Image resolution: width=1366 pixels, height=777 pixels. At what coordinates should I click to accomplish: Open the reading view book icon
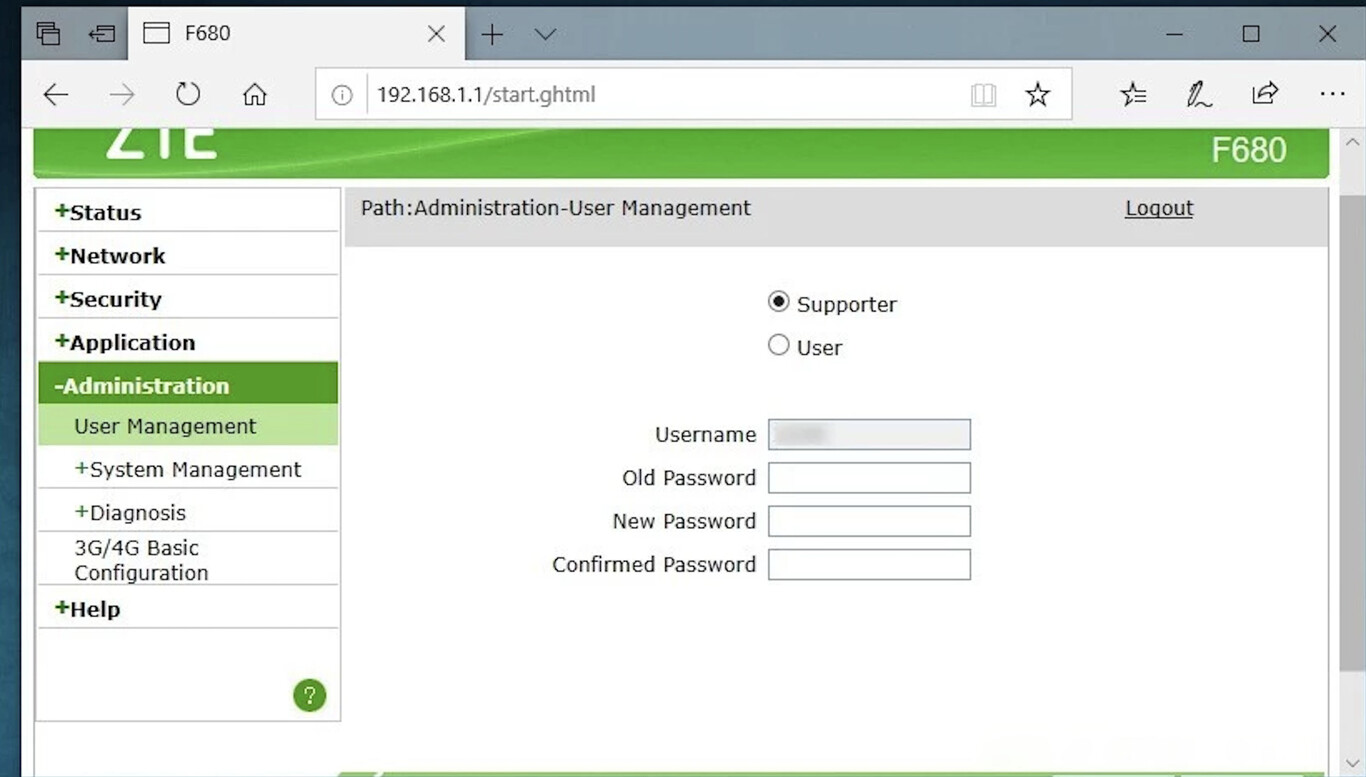click(983, 94)
